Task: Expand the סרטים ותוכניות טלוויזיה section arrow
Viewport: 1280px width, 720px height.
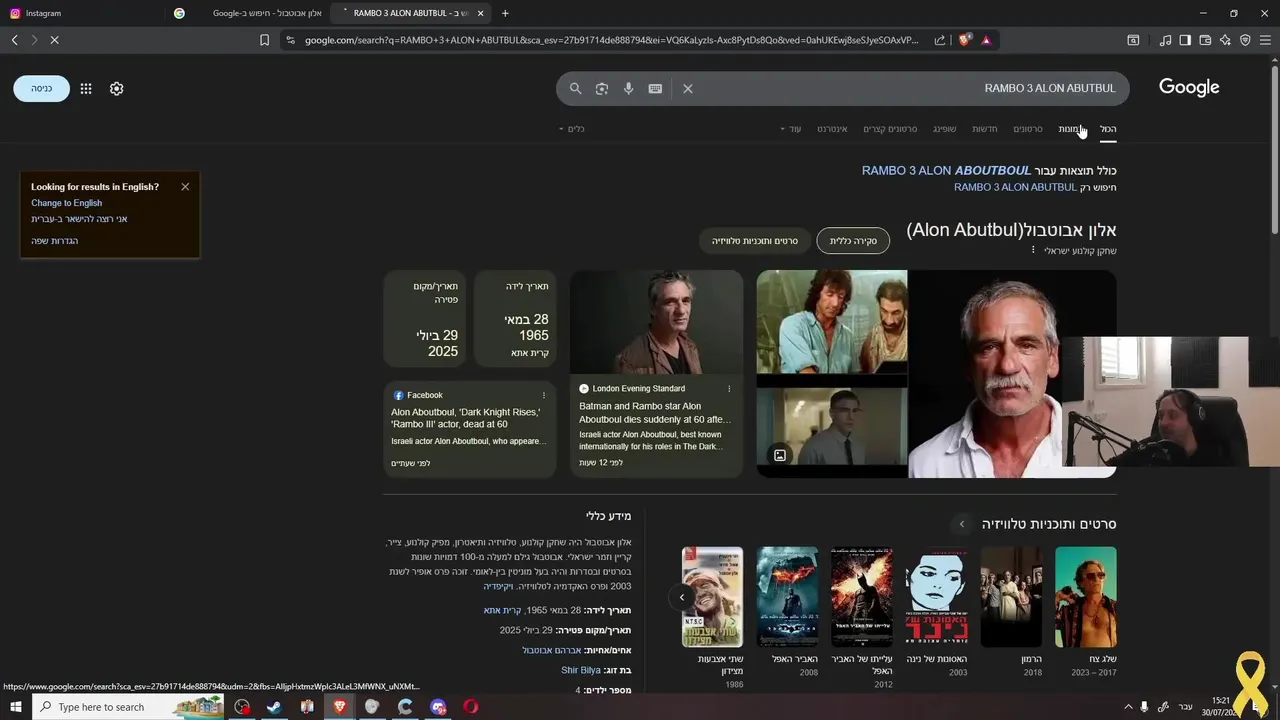Action: click(x=962, y=524)
